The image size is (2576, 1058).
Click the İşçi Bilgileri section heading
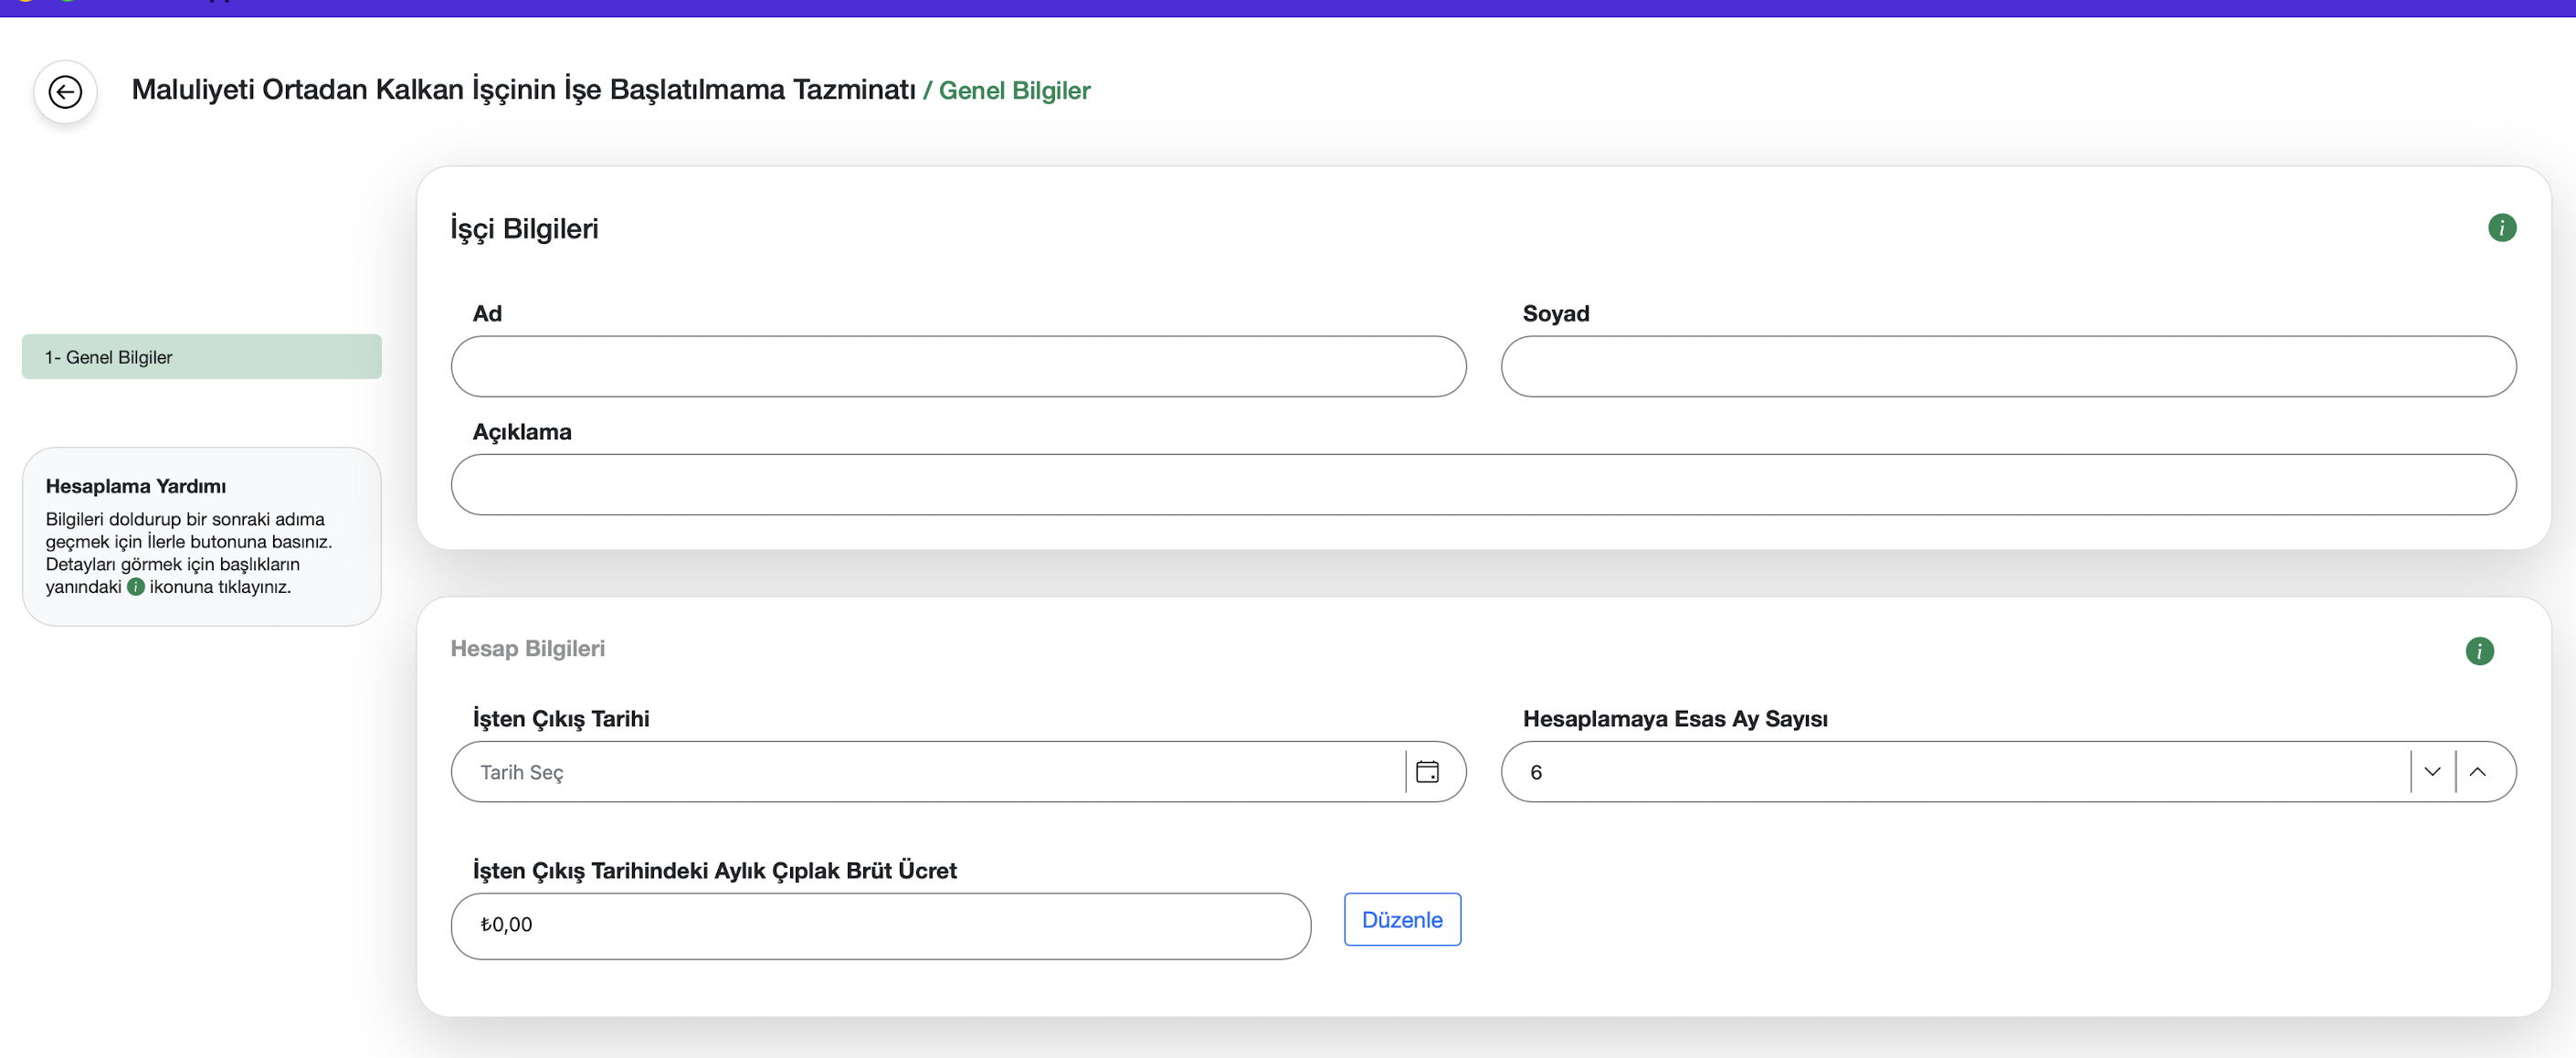[524, 229]
